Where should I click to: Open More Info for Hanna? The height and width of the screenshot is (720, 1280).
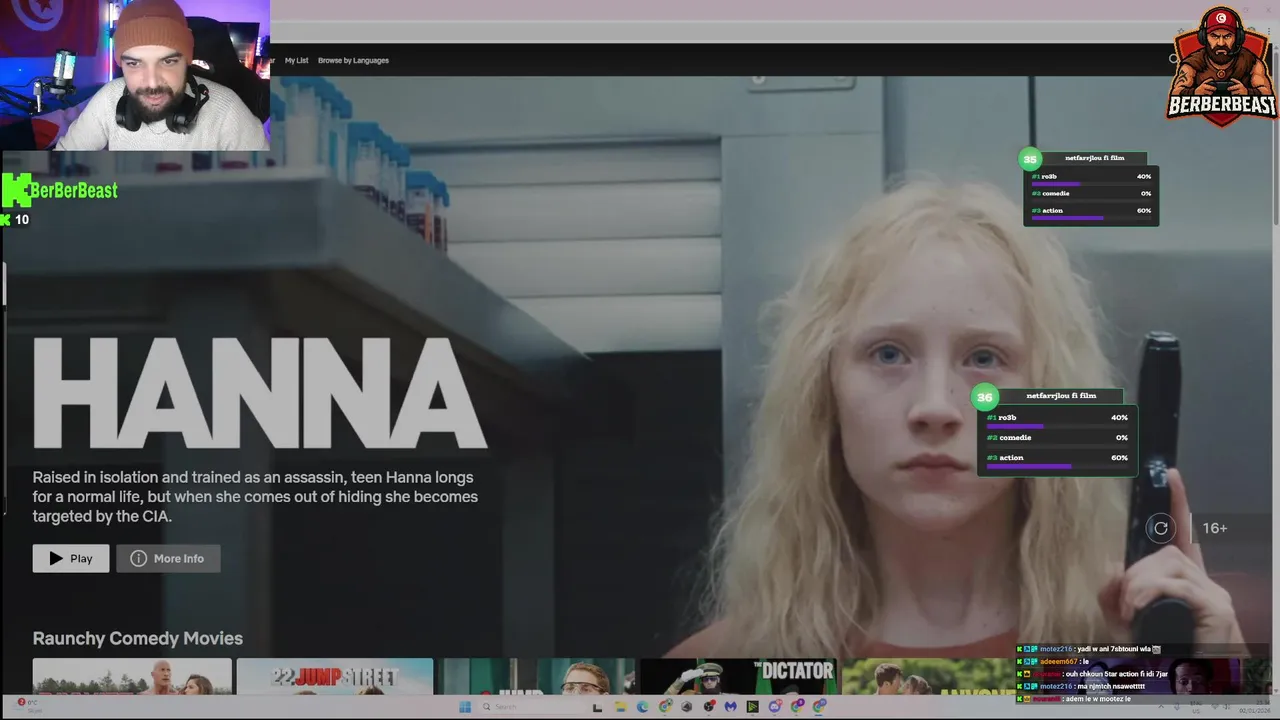click(168, 558)
